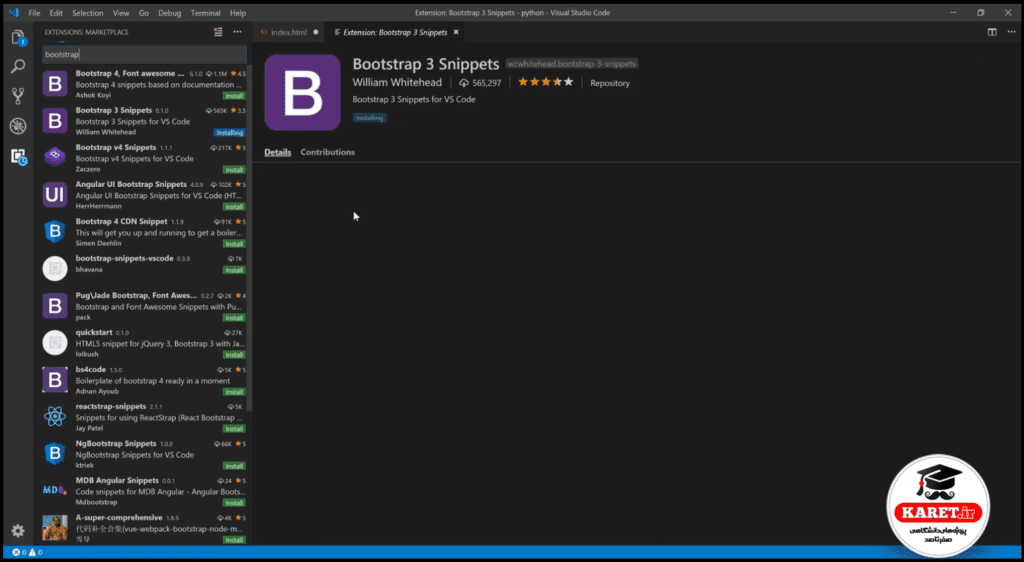This screenshot has width=1024, height=562.
Task: Open the Source Control view icon
Action: pos(18,96)
